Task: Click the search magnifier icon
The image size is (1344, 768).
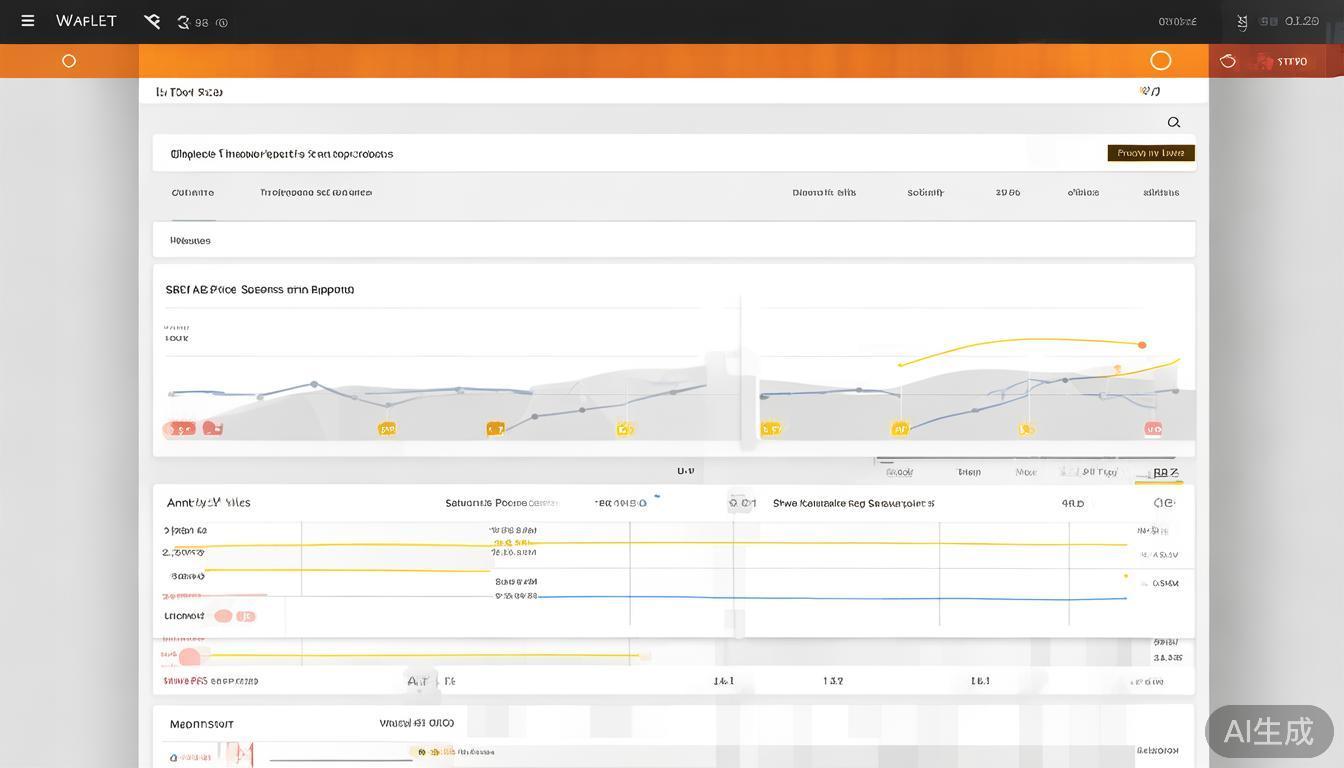Action: [x=1174, y=122]
